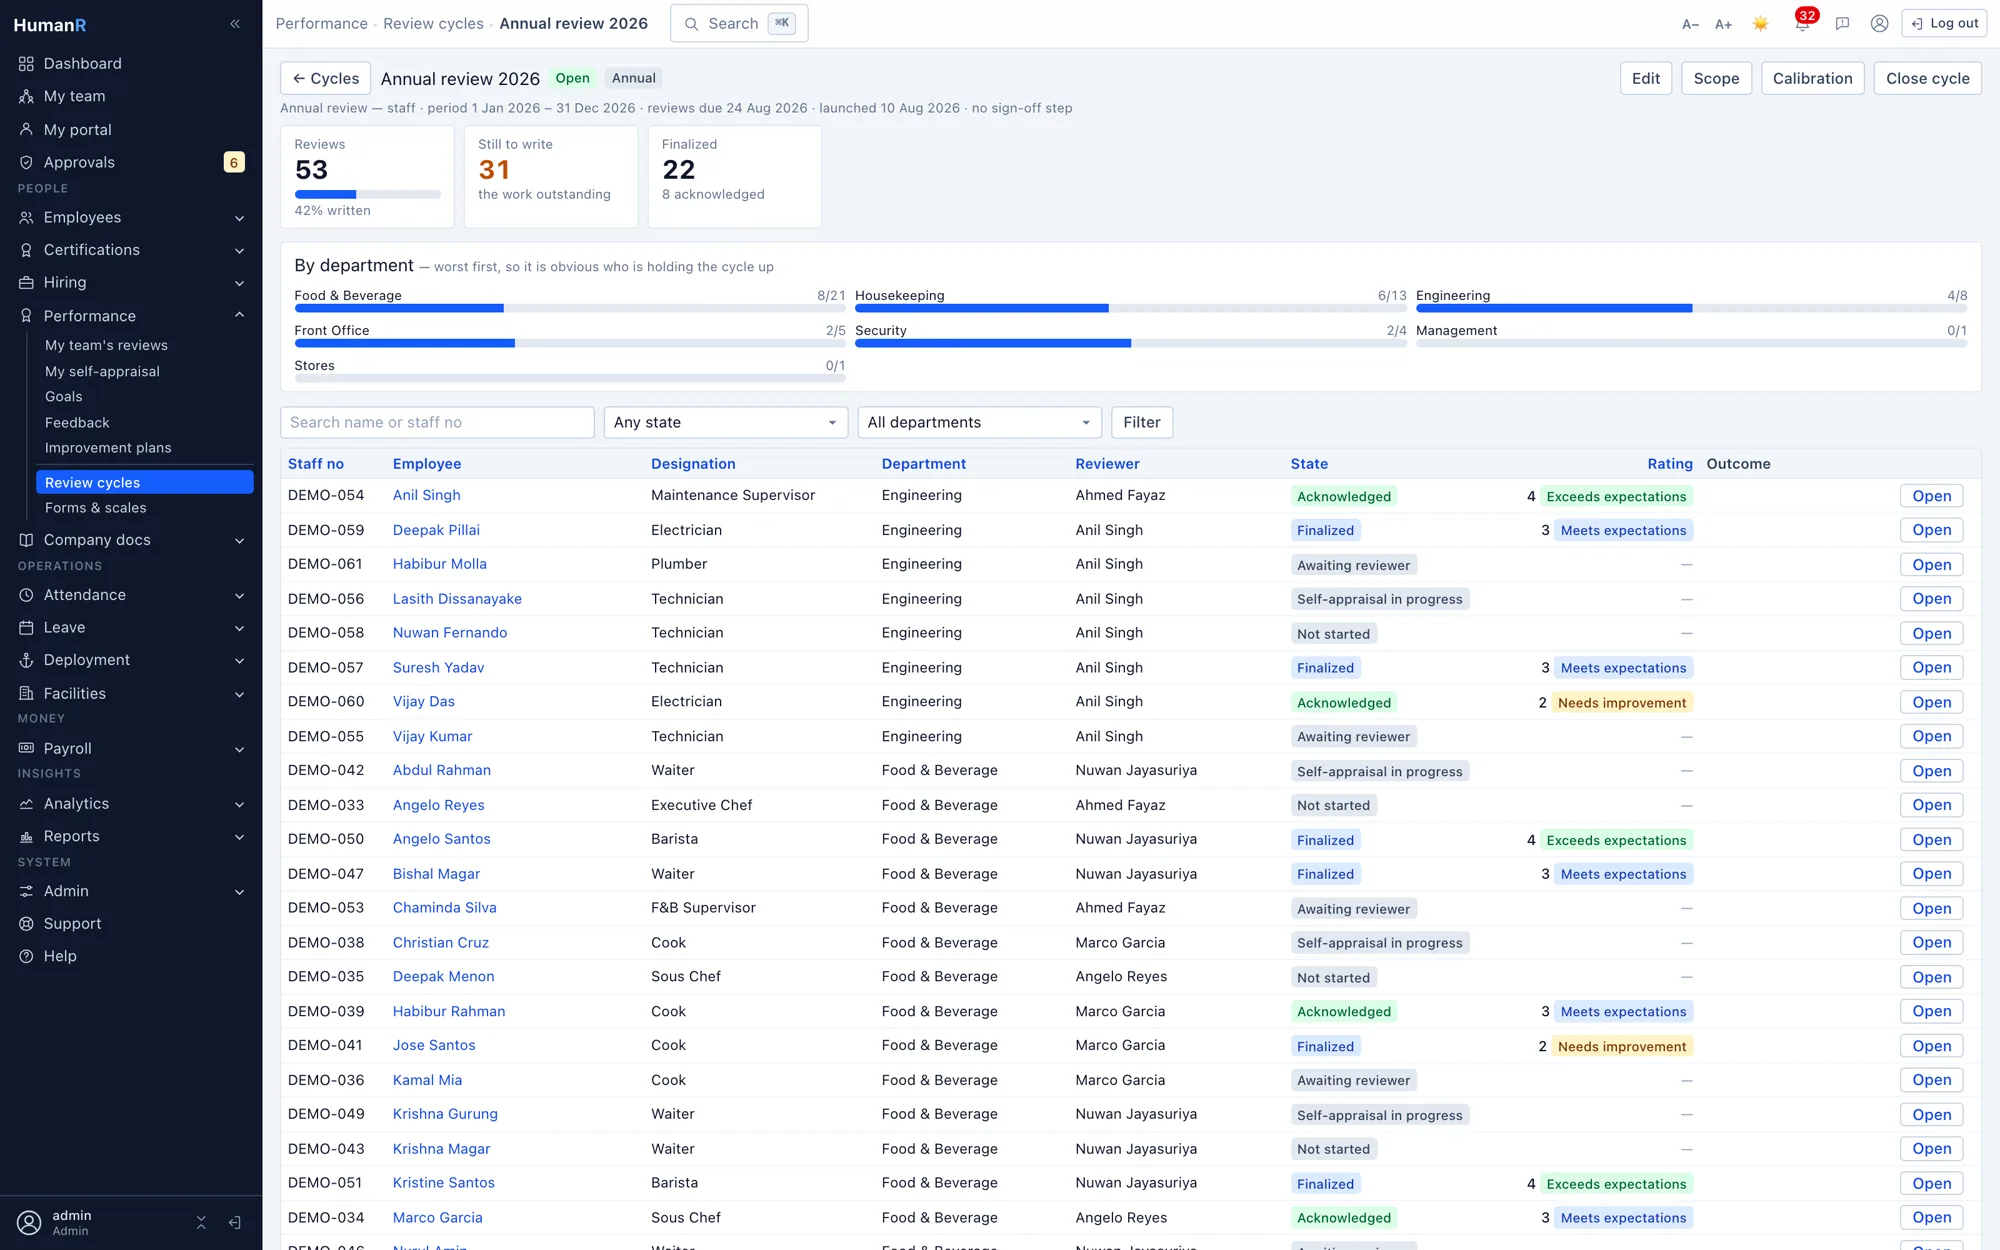2000x1250 pixels.
Task: Open Improvement plans submenu item
Action: coord(108,448)
